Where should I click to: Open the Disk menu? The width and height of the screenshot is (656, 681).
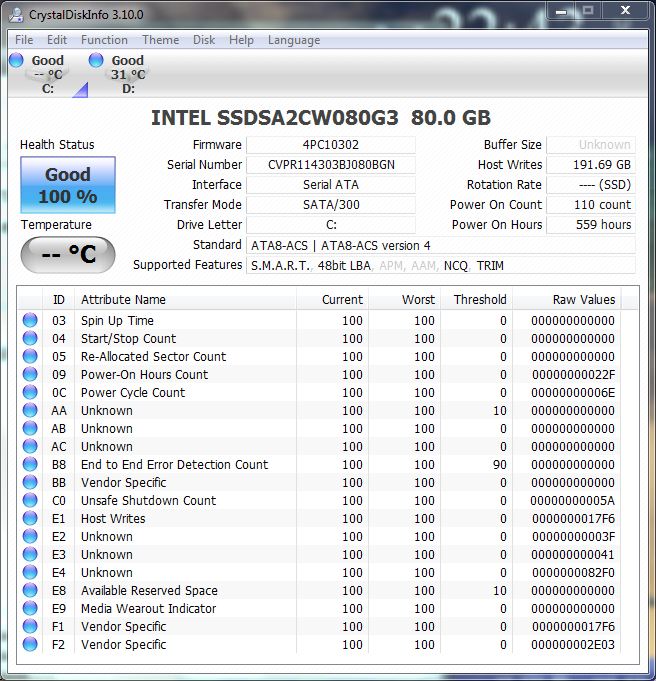(x=204, y=40)
